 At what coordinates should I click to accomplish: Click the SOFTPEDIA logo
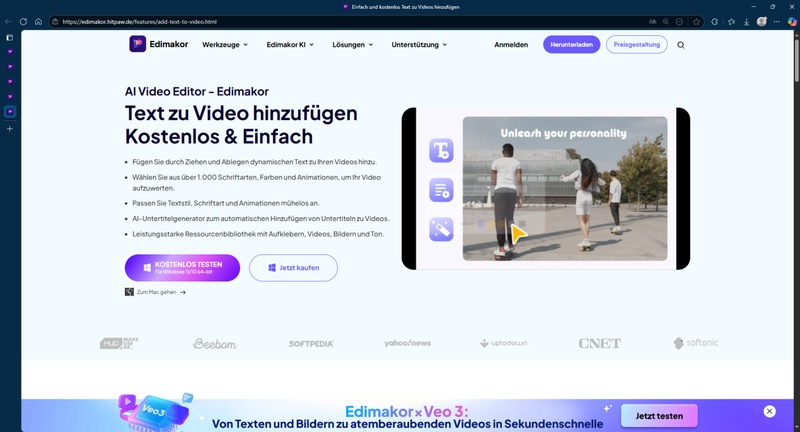tap(311, 344)
